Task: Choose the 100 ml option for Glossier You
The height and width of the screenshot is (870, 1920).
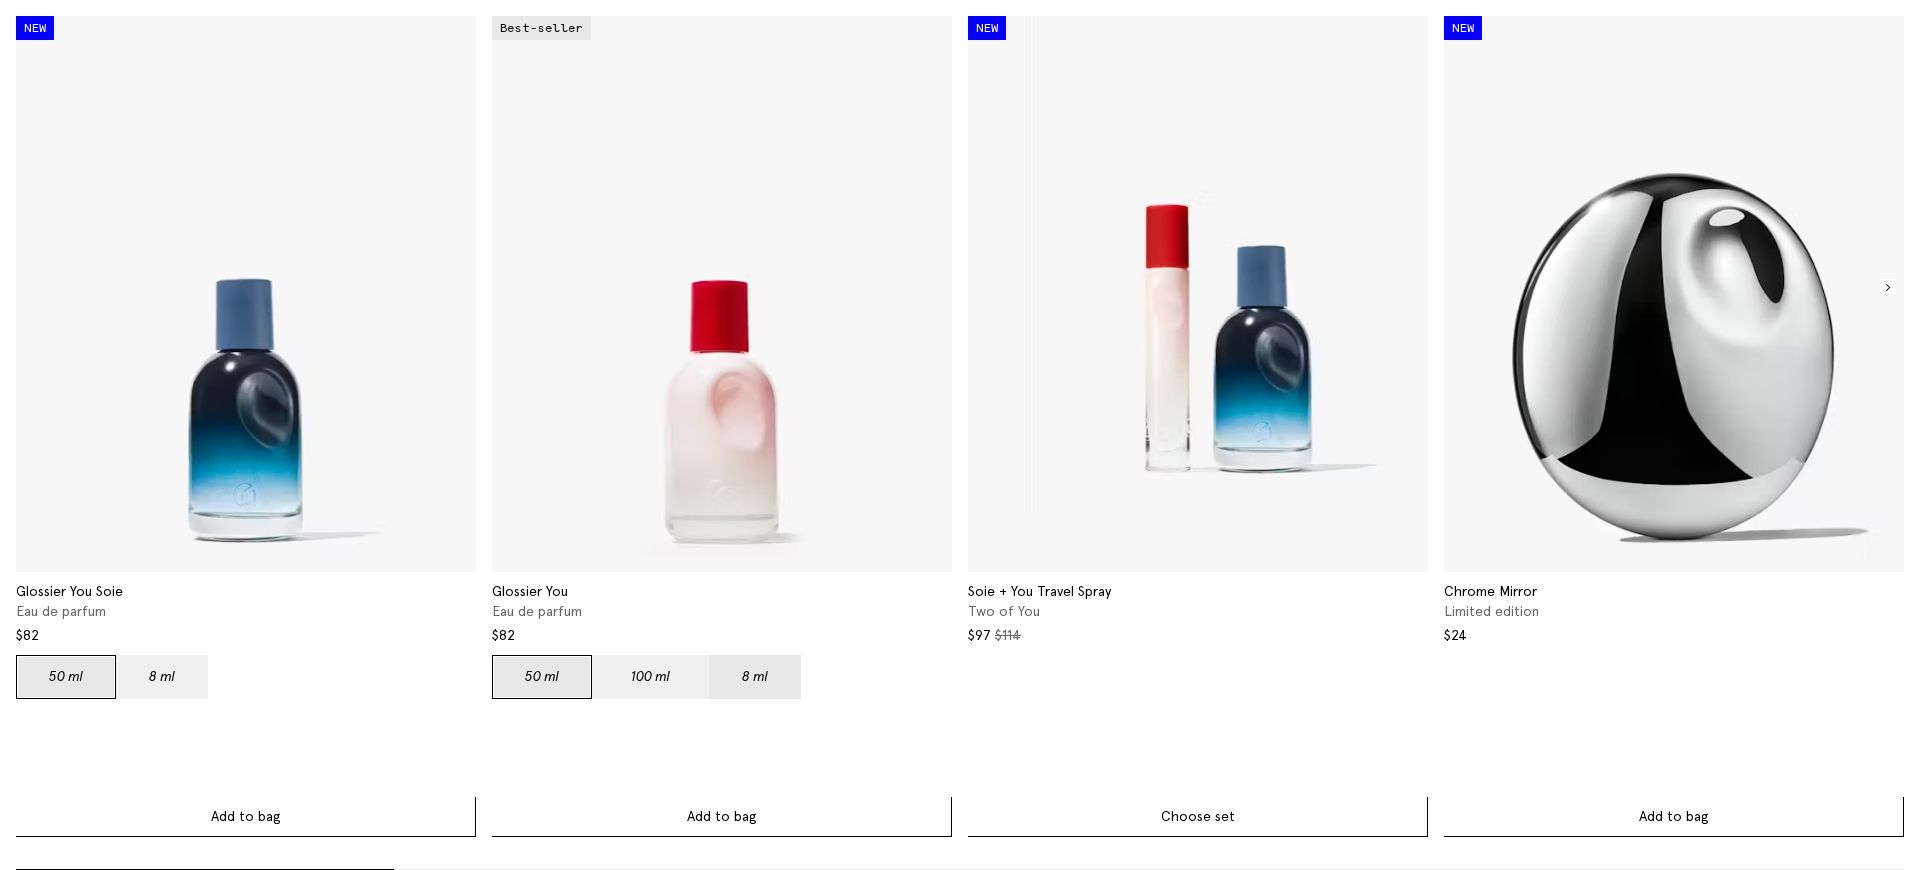Action: [650, 677]
